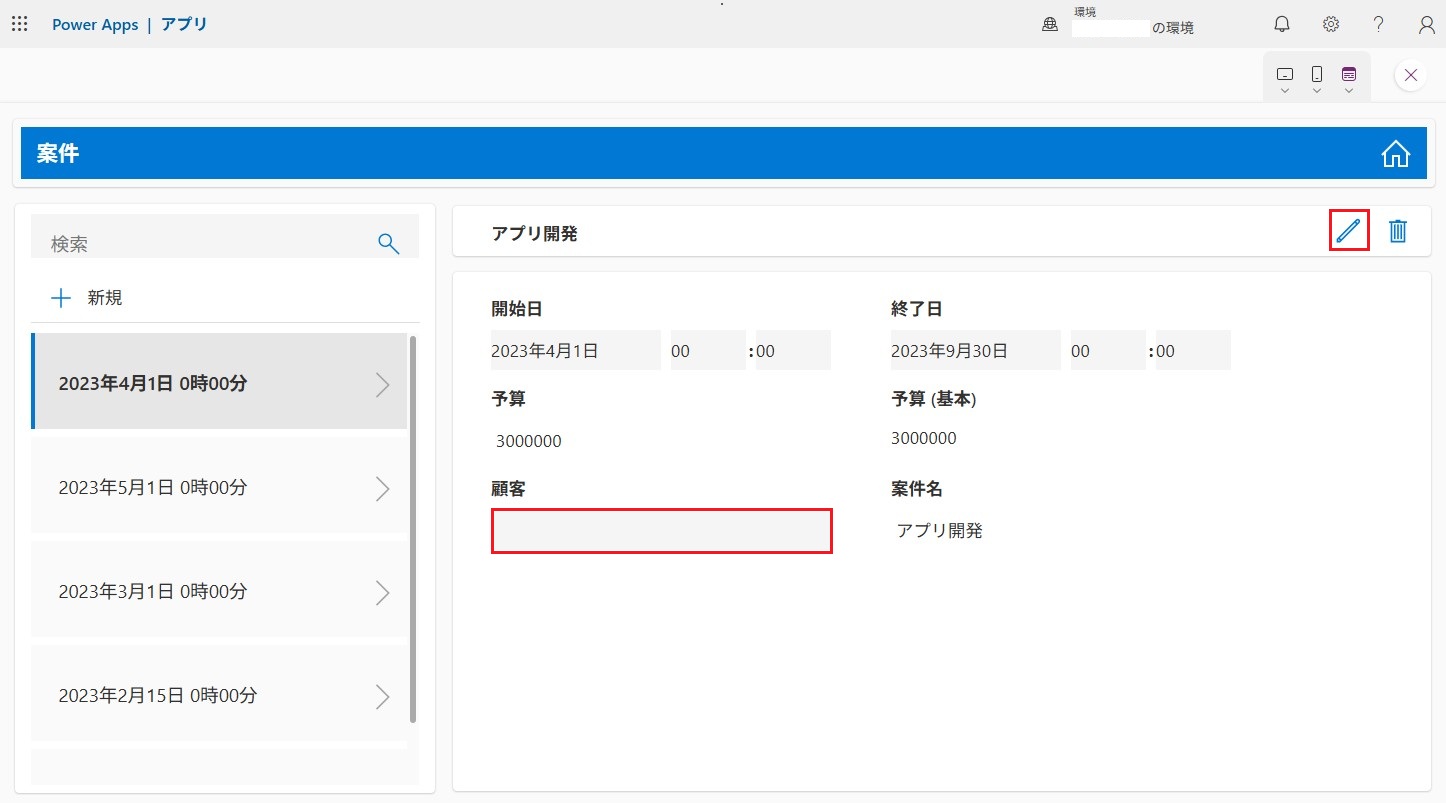Click the search magnifier icon

[x=388, y=243]
